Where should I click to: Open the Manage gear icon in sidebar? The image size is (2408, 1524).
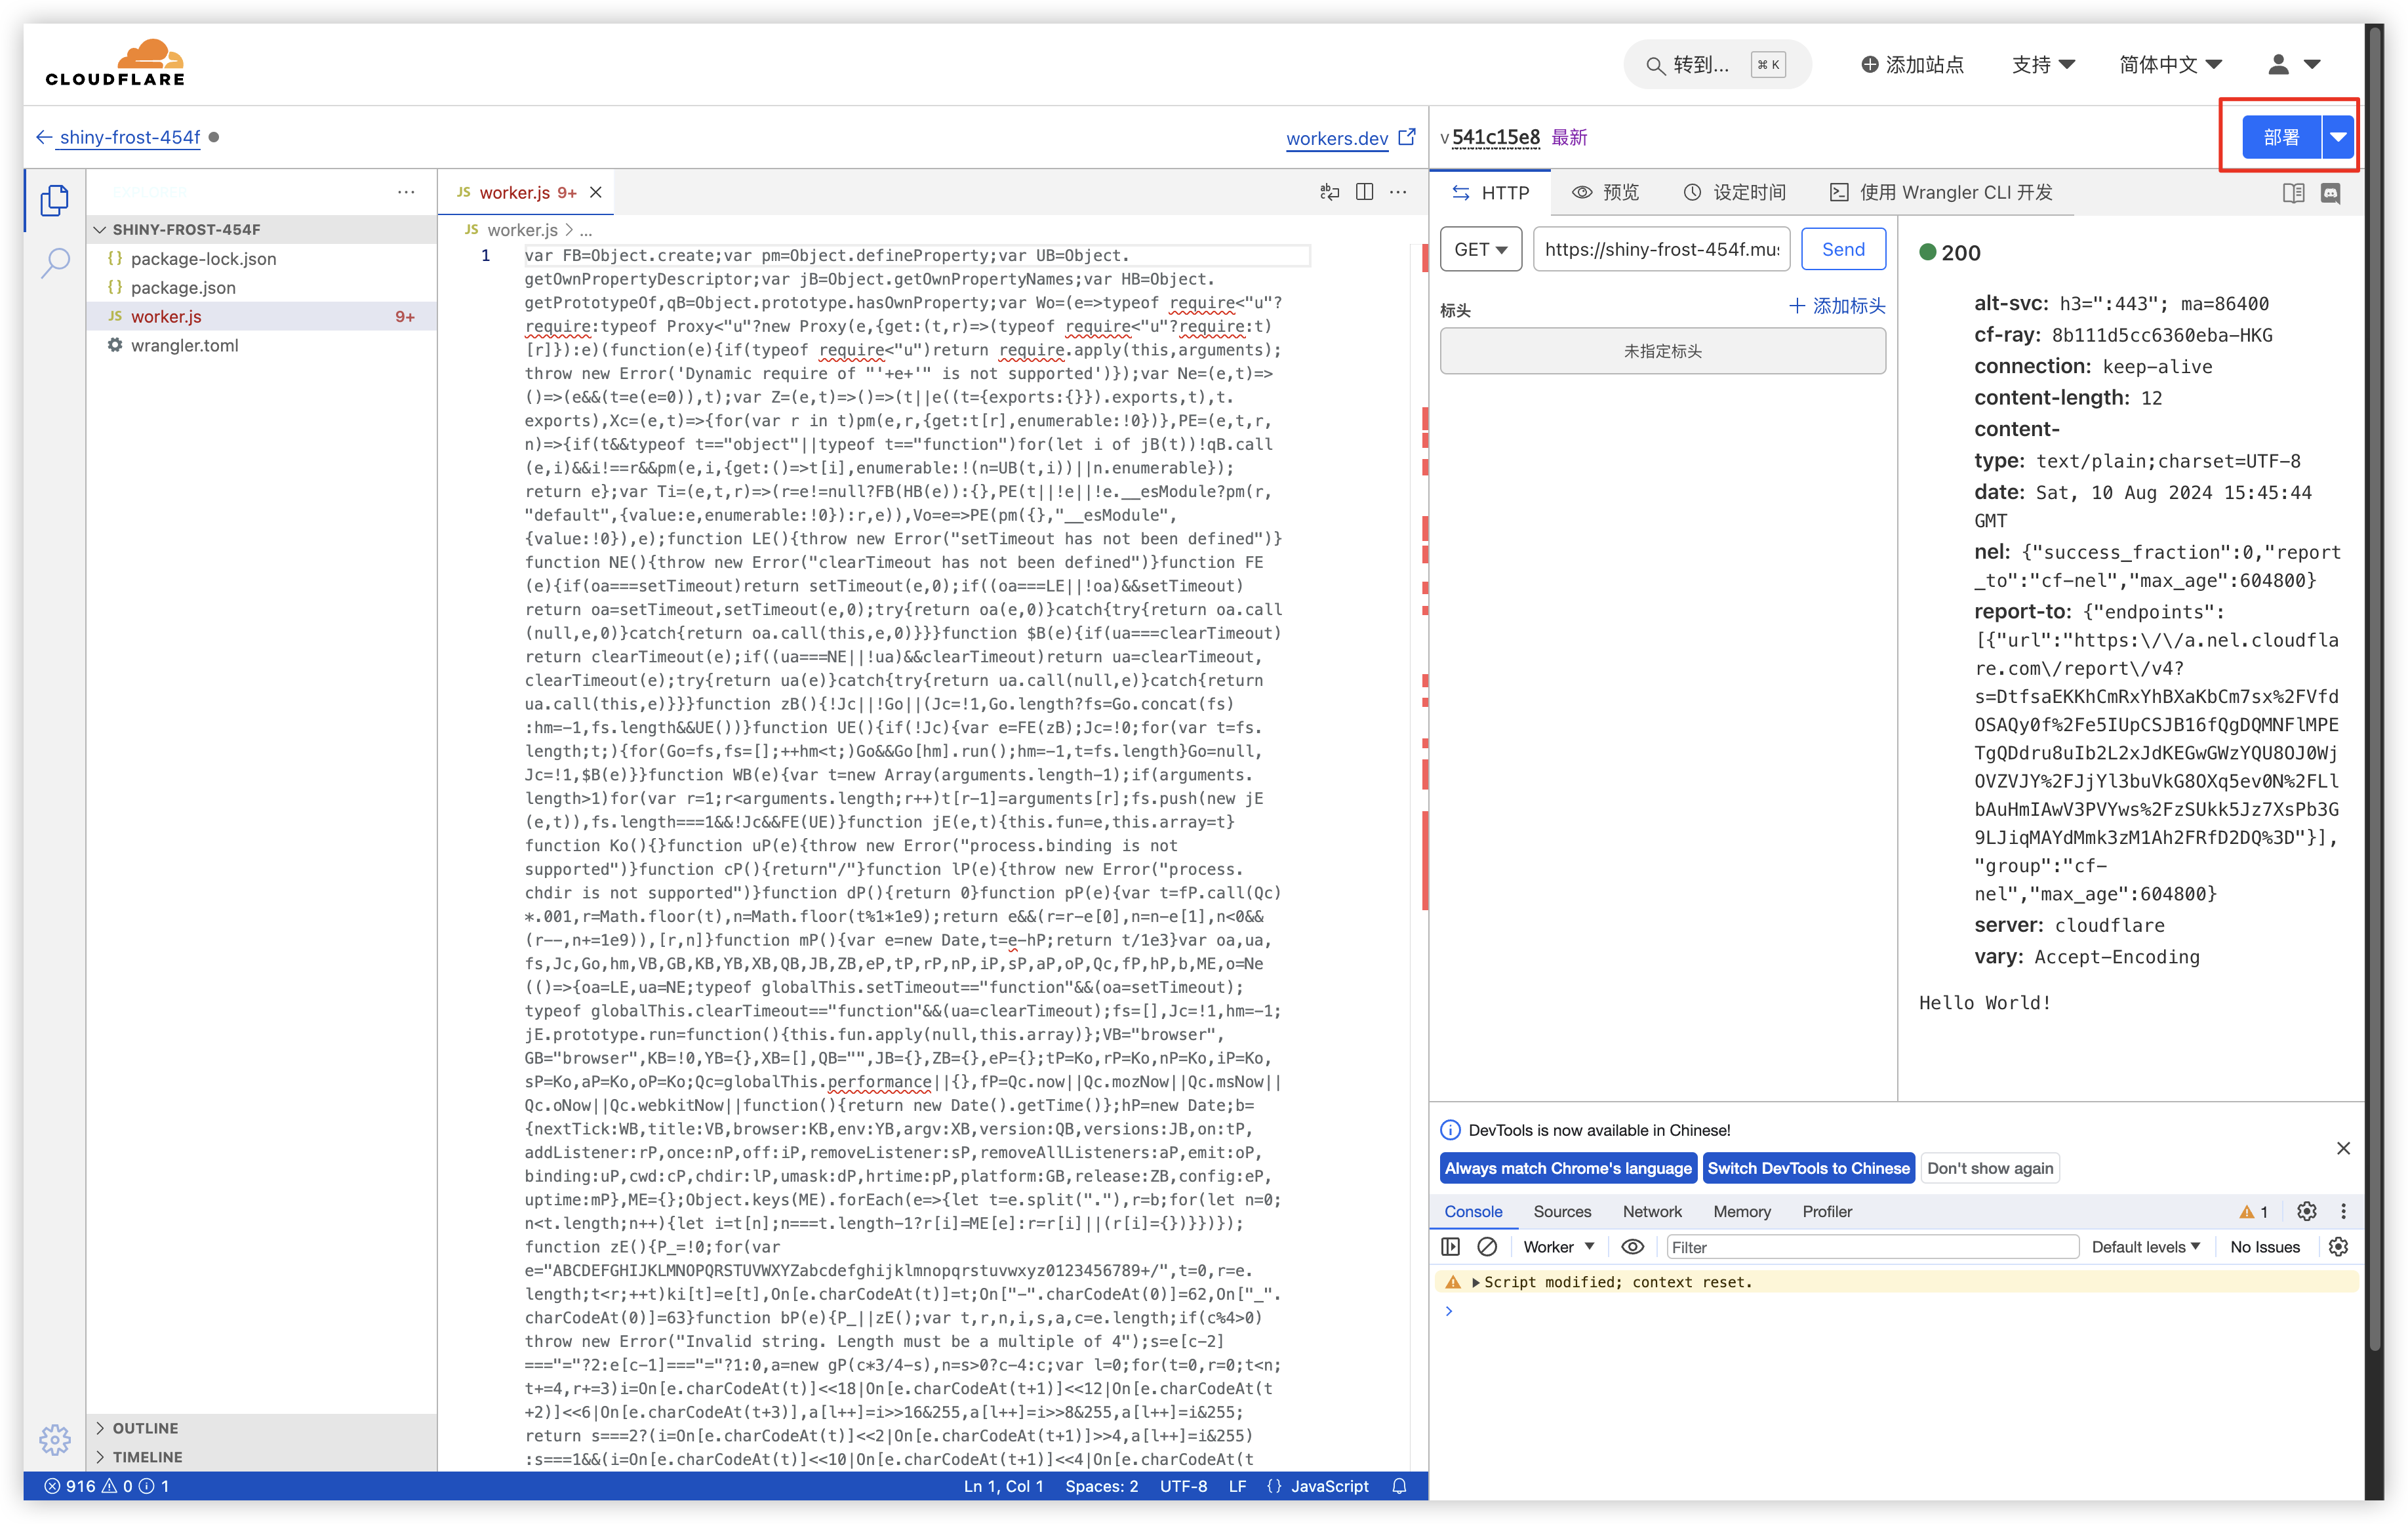pyautogui.click(x=55, y=1439)
